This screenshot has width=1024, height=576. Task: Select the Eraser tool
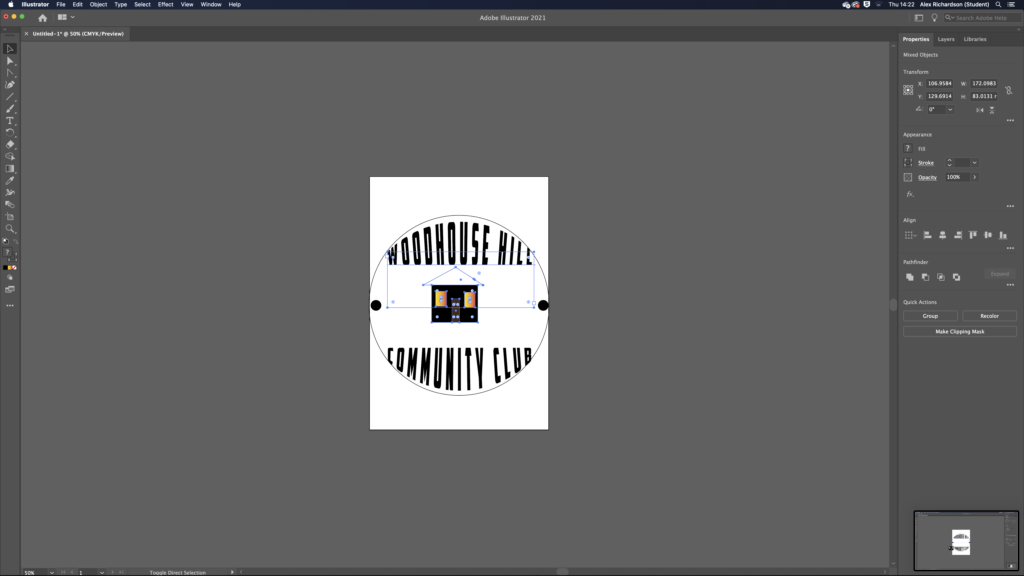click(x=10, y=144)
